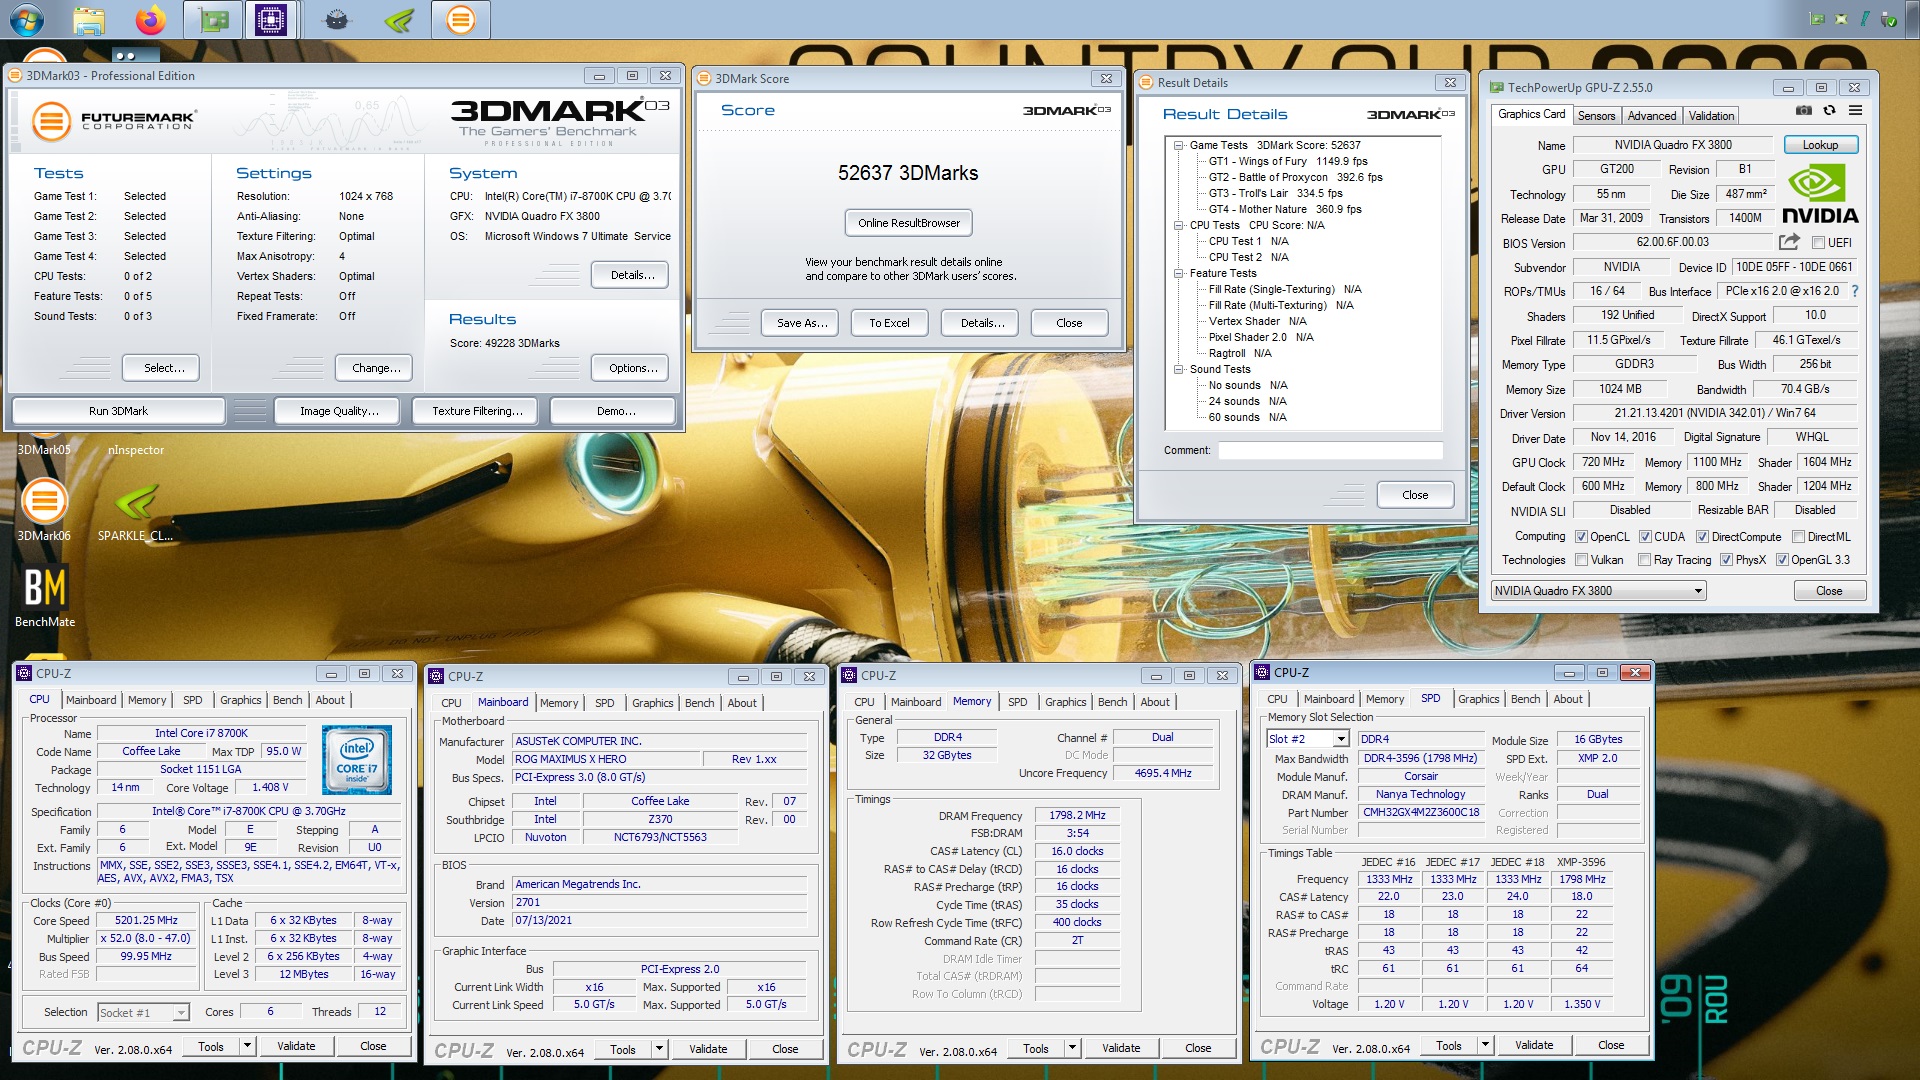Collapse the Game Tests tree node
1920x1080 pixels.
1179,145
